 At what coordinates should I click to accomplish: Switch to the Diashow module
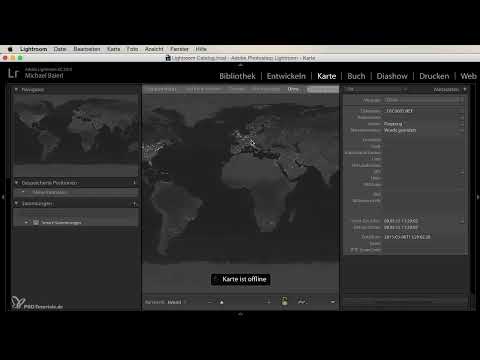click(x=392, y=76)
